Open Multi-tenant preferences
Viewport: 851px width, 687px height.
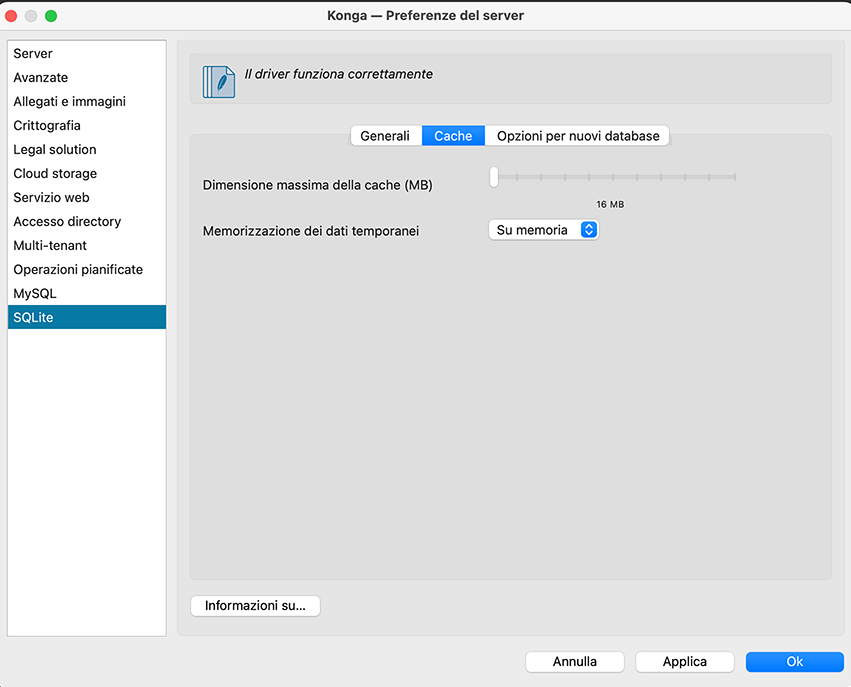[50, 245]
